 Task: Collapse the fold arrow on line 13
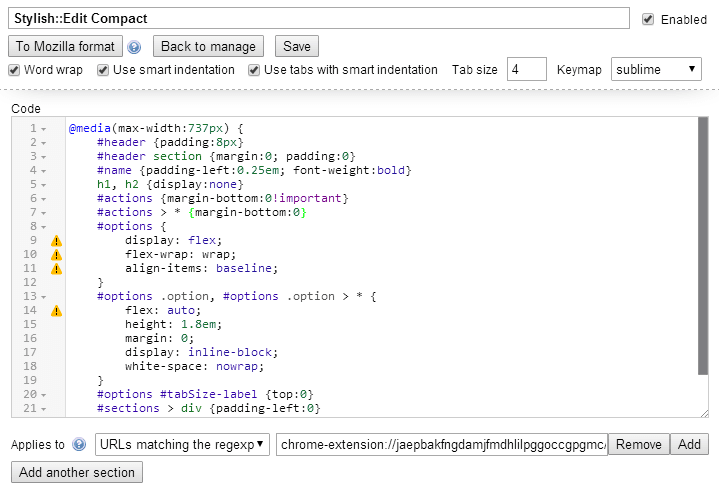44,297
